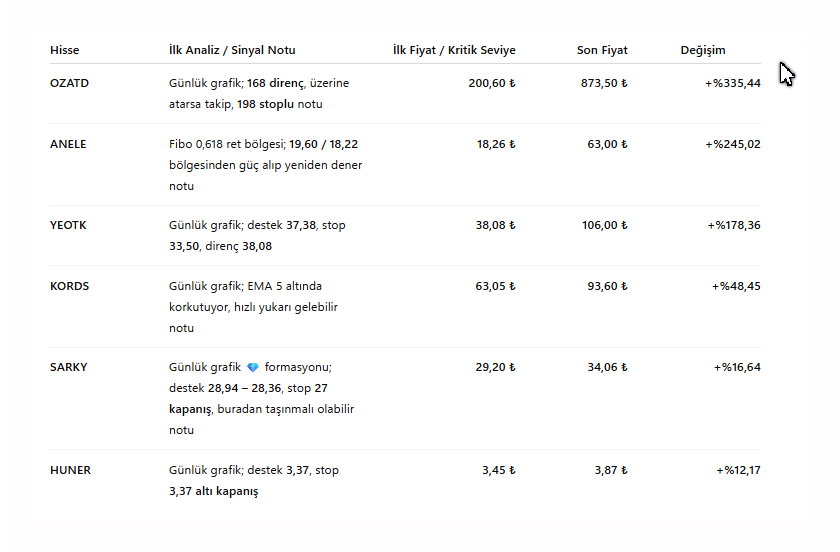Click HUNER change value +%12,17
Image resolution: width=840 pixels, height=552 pixels.
[x=738, y=470]
